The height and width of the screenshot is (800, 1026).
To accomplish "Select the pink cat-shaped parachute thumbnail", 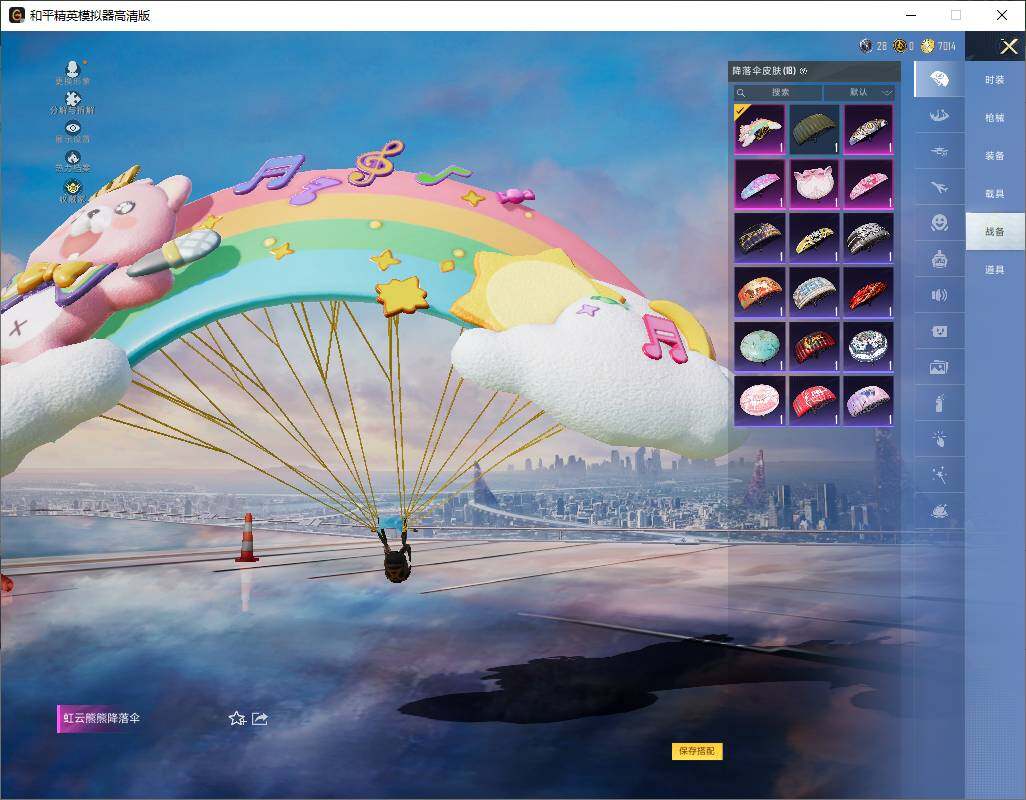I will tap(814, 184).
